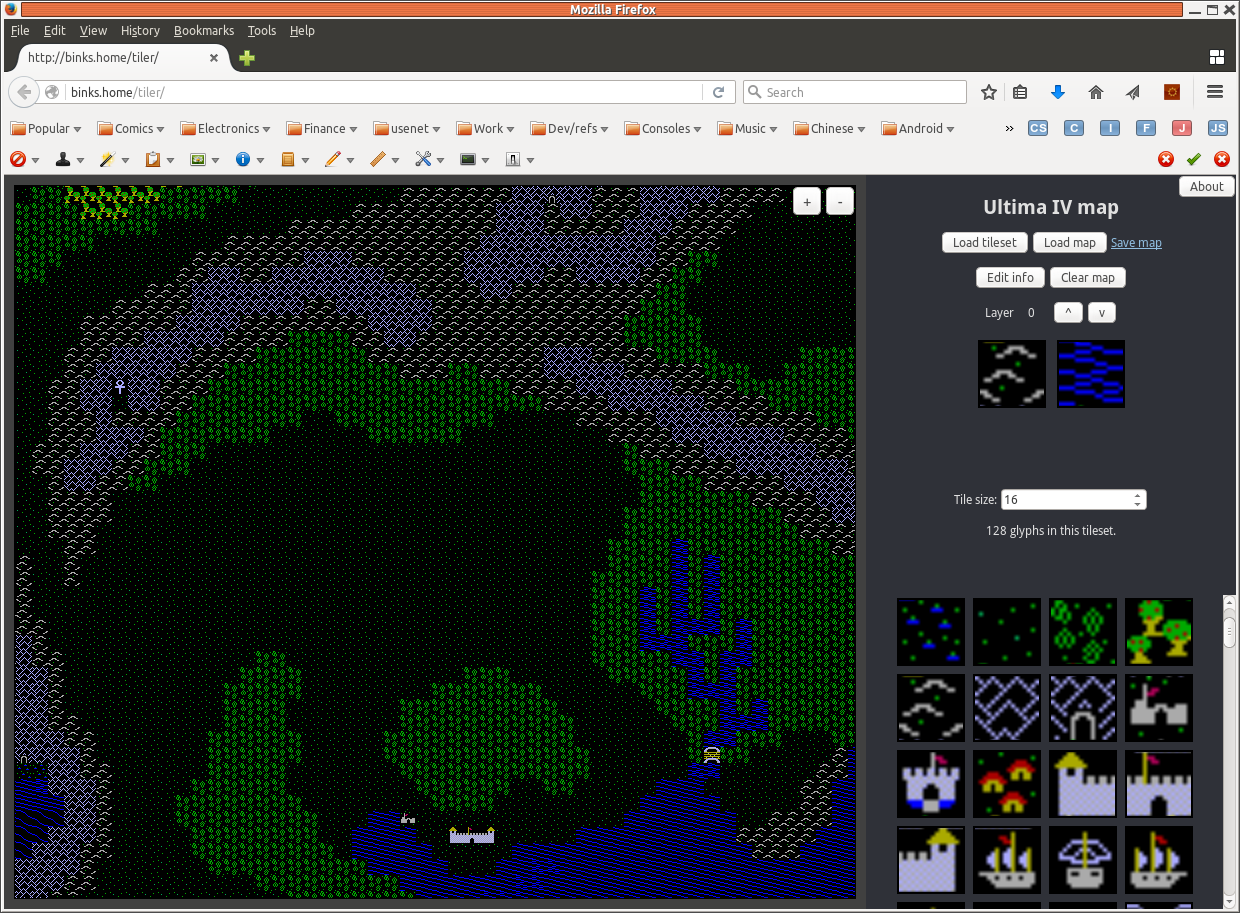
Task: Click the Edit info button
Action: click(1010, 277)
